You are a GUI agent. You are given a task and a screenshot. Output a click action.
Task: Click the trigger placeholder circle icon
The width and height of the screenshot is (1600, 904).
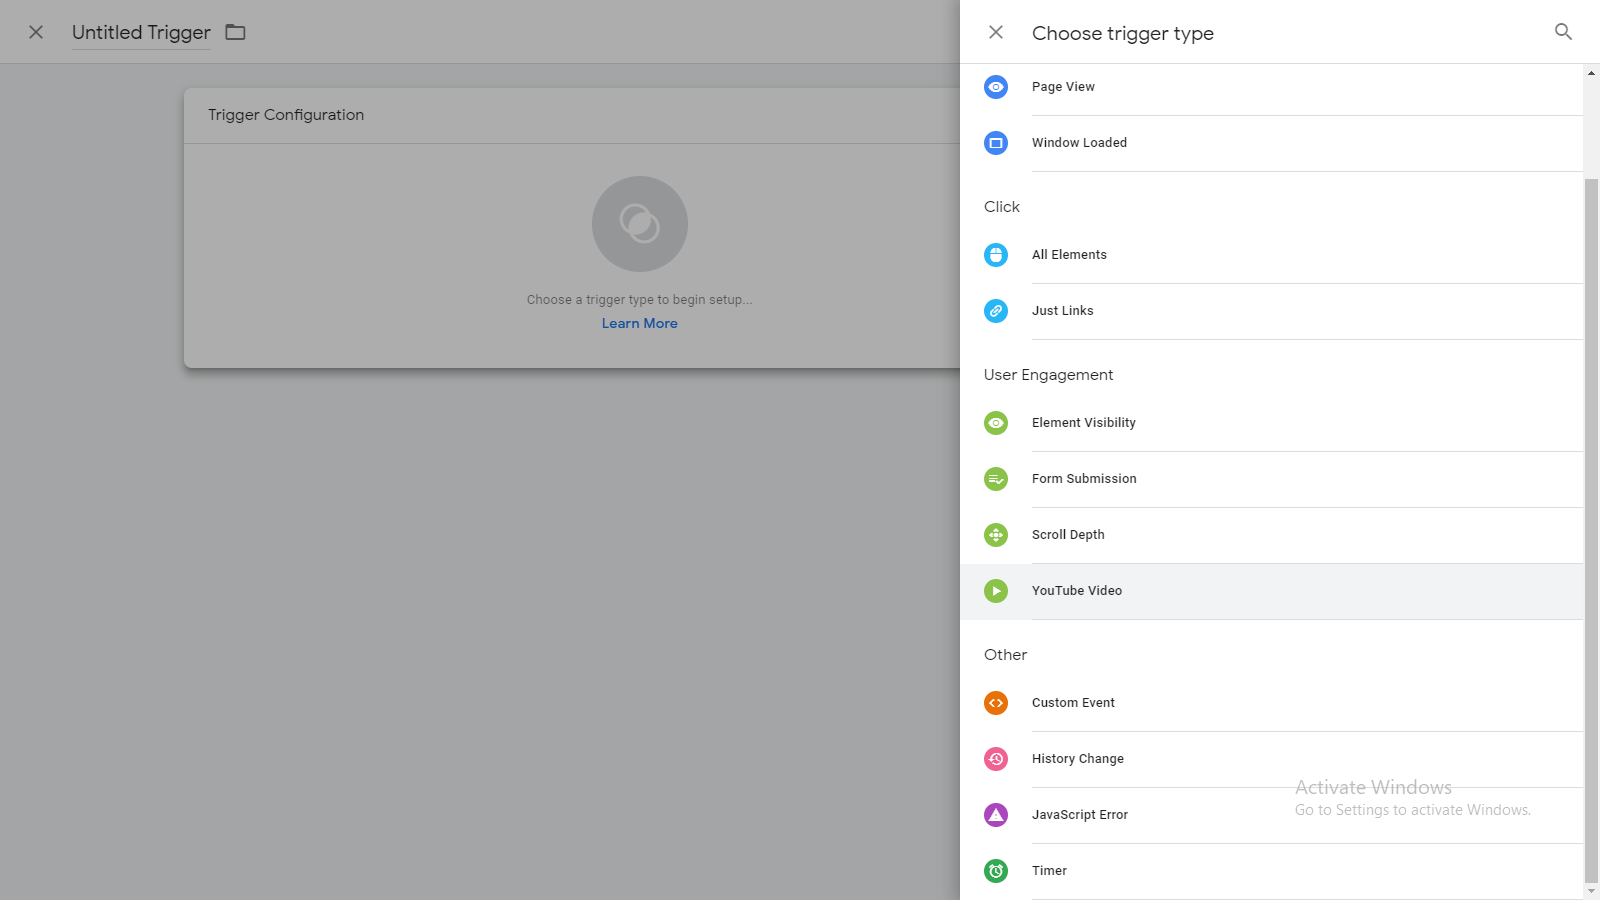pyautogui.click(x=640, y=224)
